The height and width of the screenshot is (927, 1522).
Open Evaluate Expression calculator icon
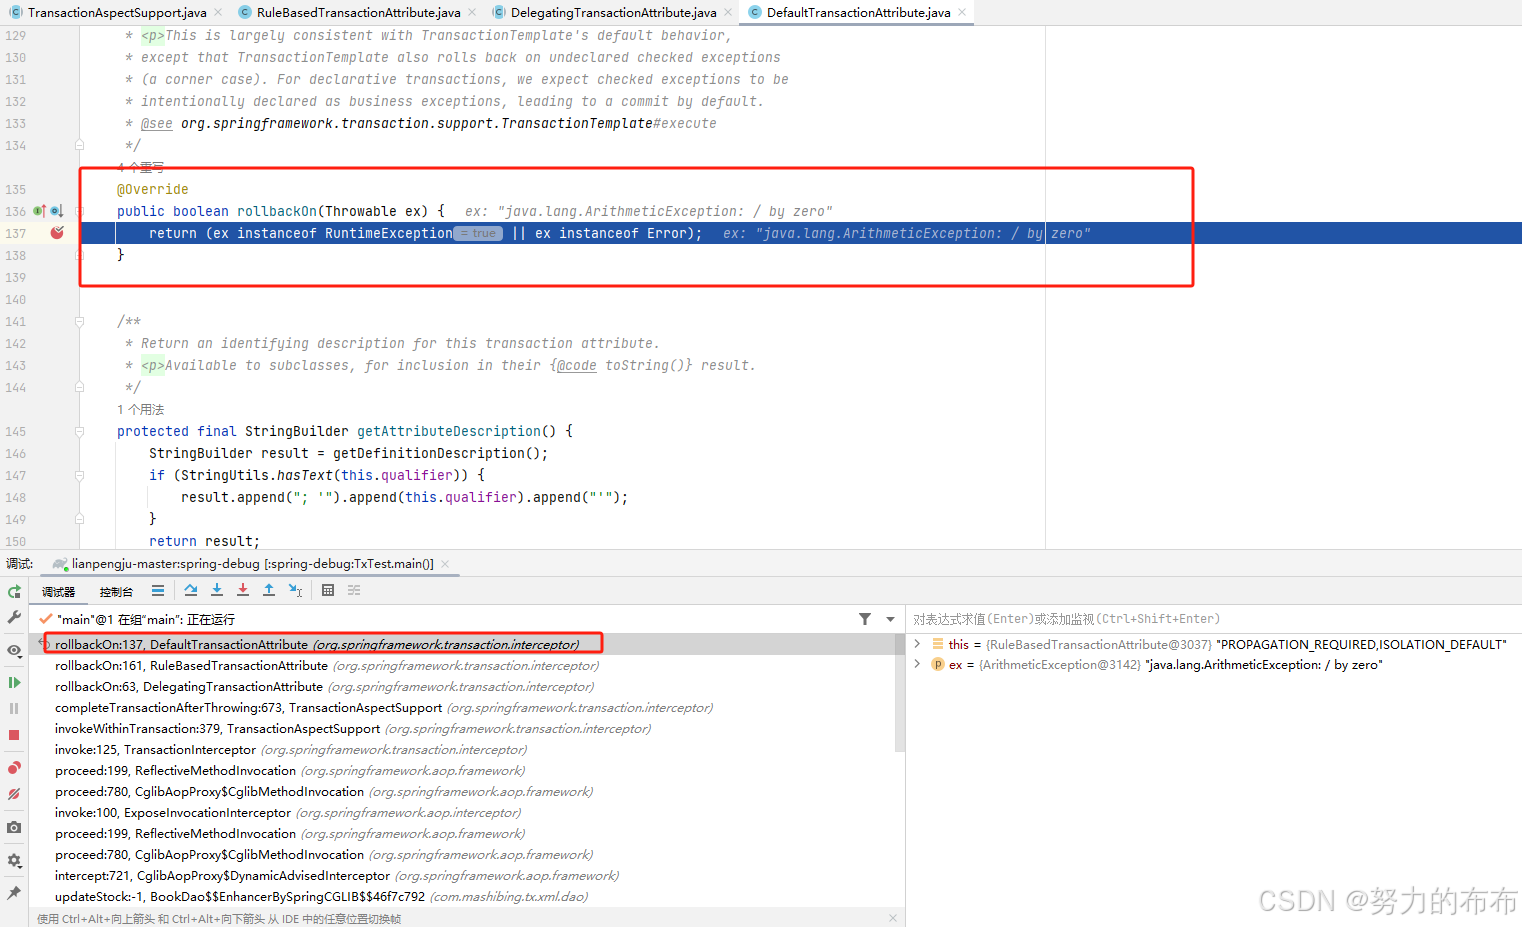(328, 591)
